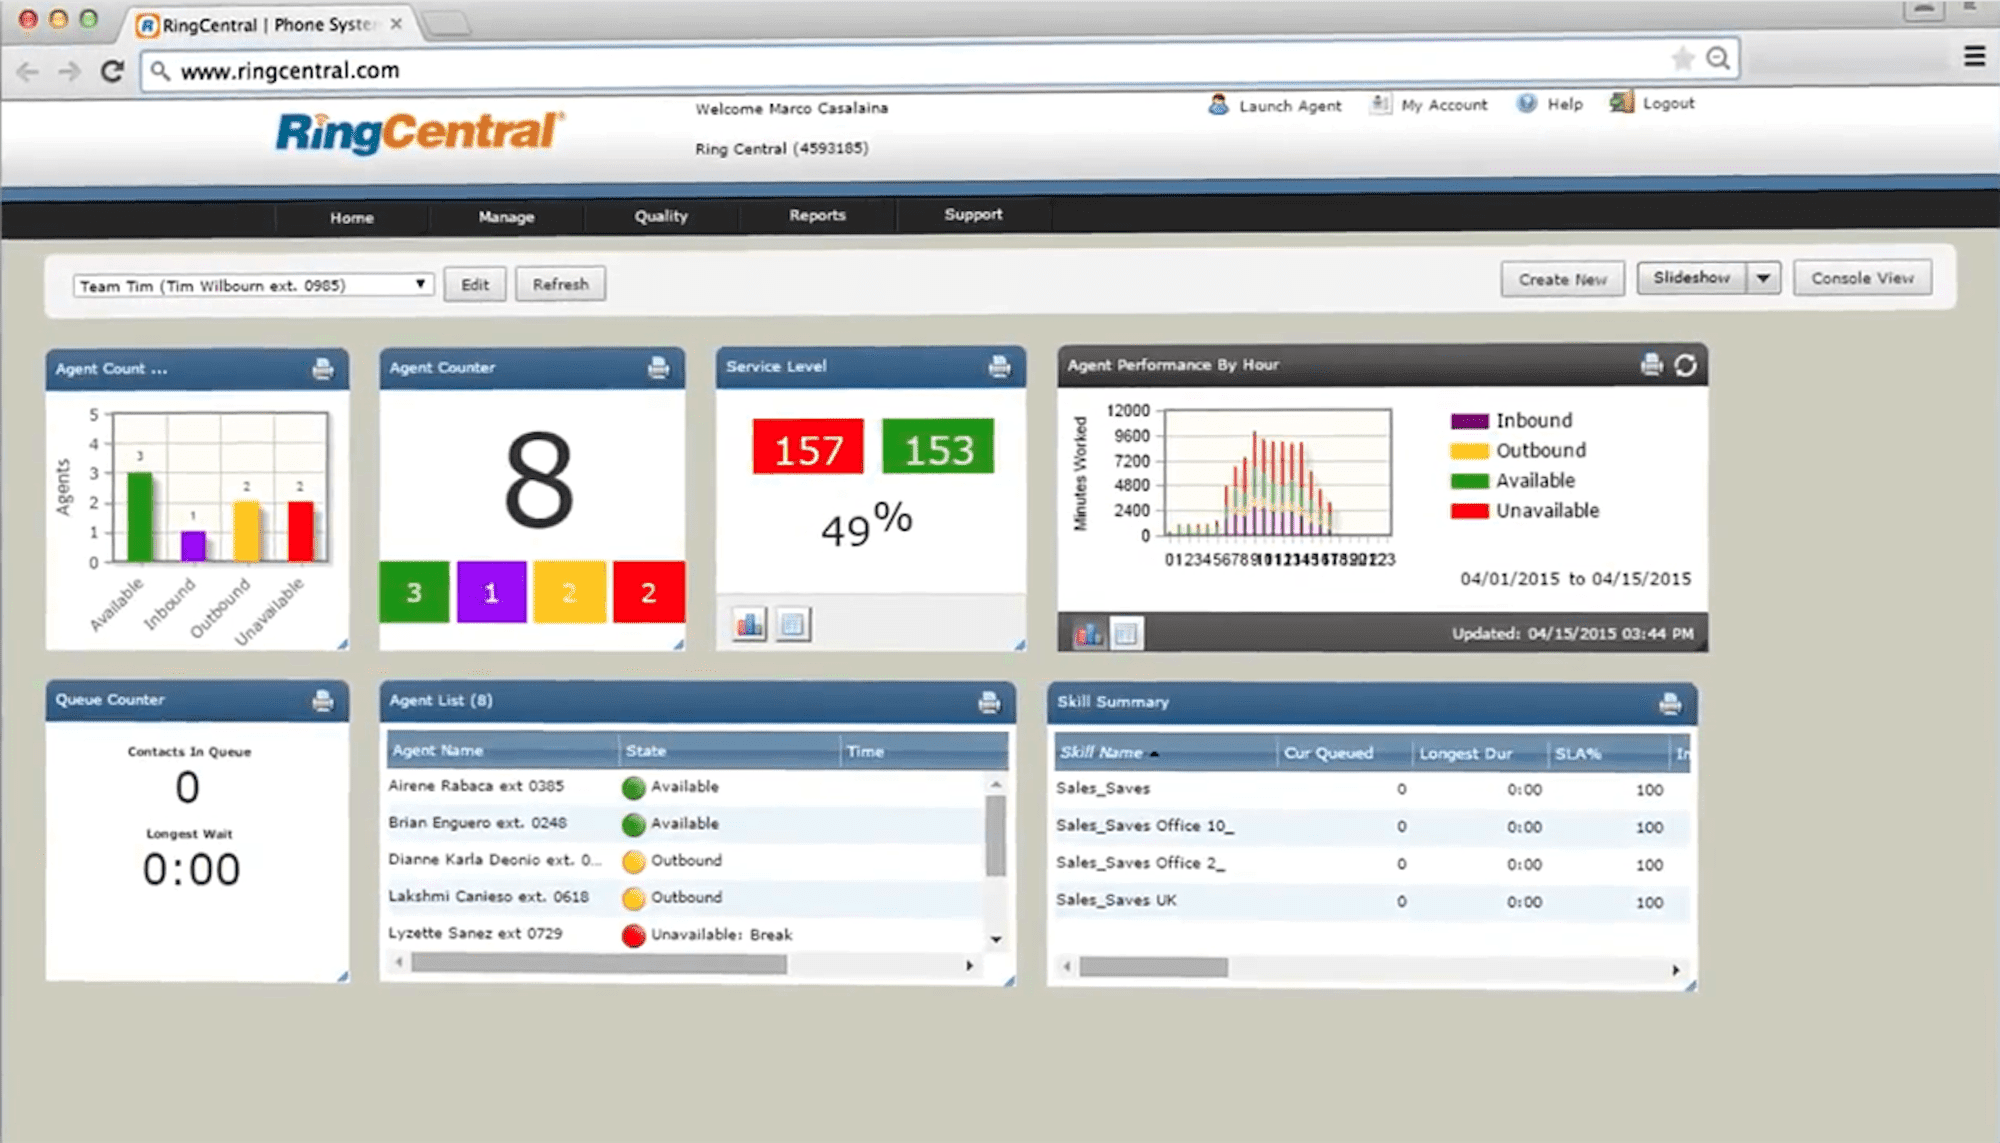The image size is (2000, 1143).
Task: Switch Service Level to table view
Action: click(x=793, y=625)
